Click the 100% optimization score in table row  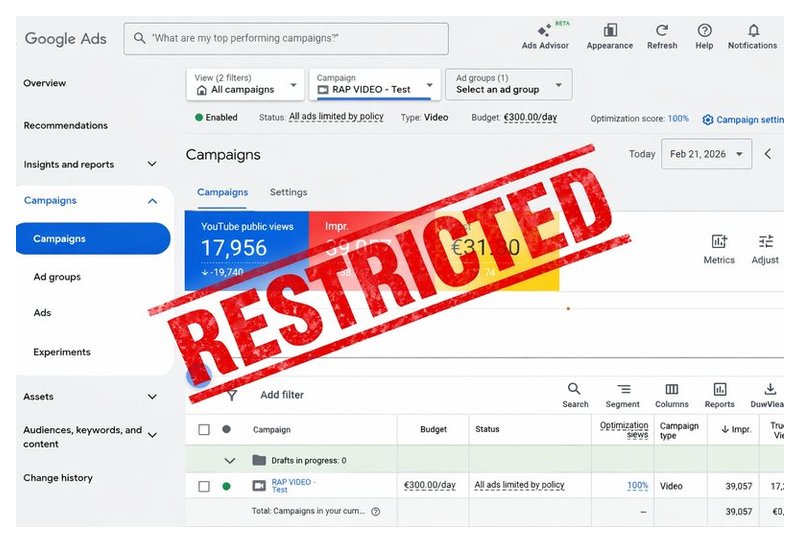point(637,485)
